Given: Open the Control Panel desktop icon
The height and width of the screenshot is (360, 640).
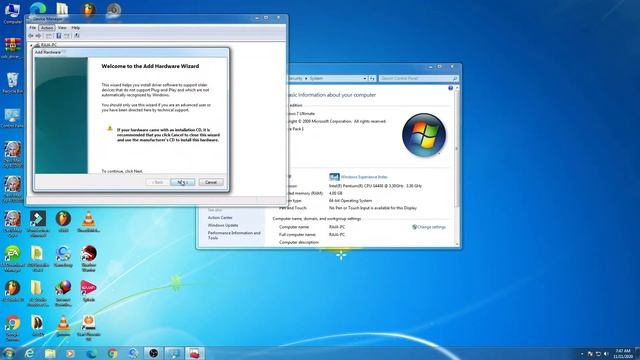Looking at the screenshot, I should point(12,118).
